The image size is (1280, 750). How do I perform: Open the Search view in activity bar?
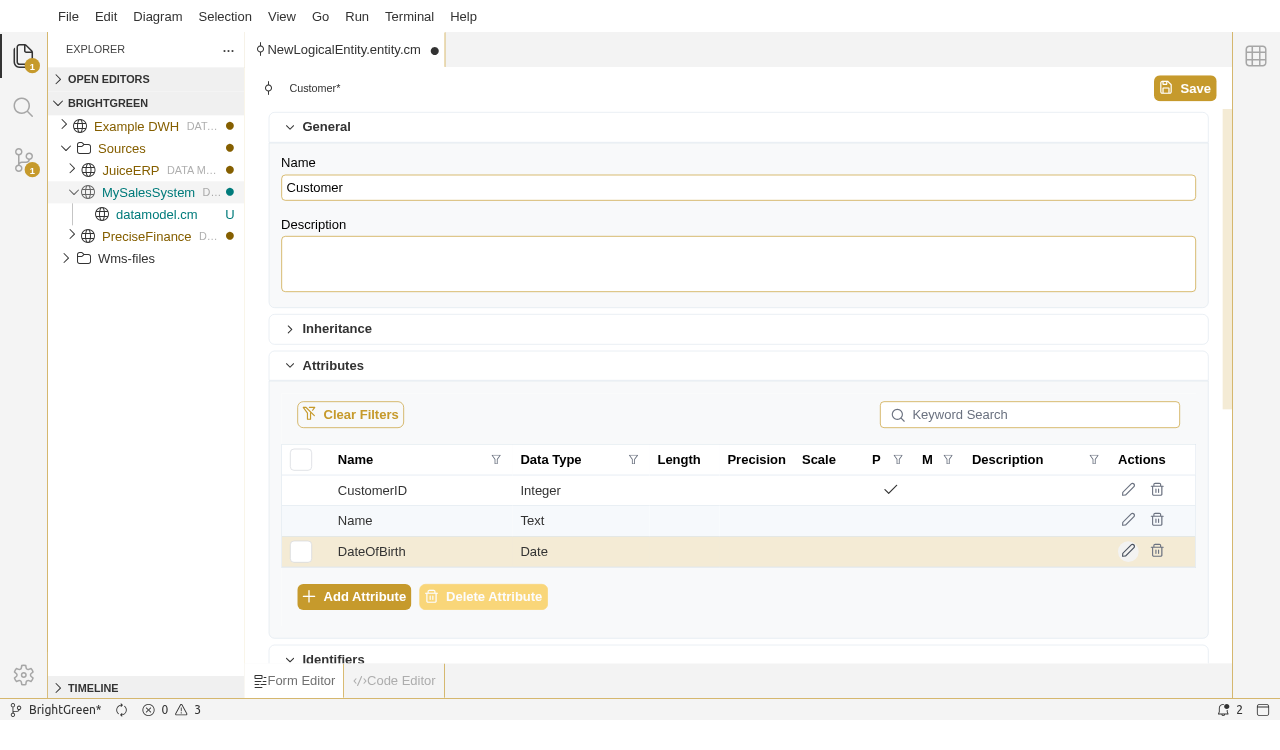[23, 107]
